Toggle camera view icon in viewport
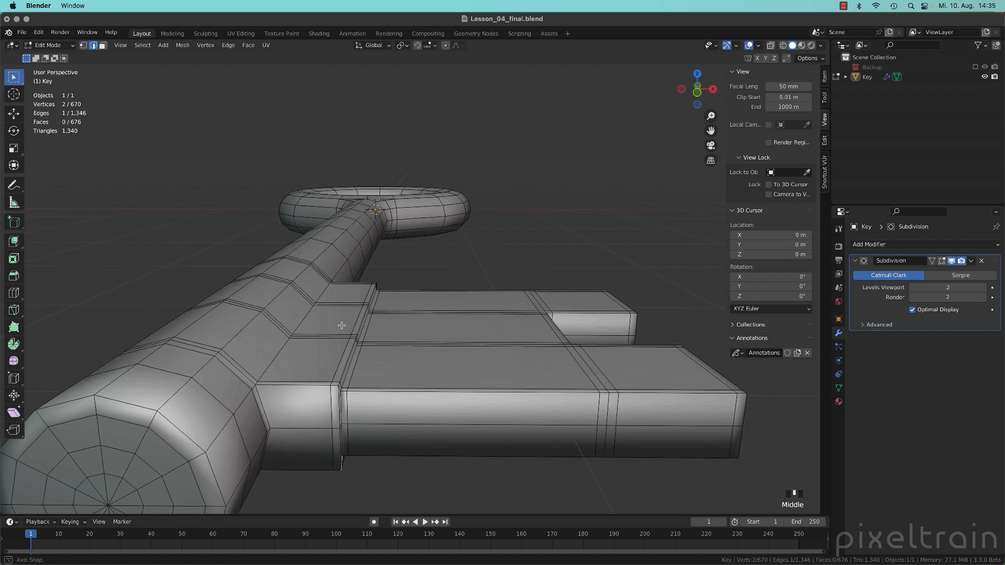The height and width of the screenshot is (565, 1005). point(711,145)
